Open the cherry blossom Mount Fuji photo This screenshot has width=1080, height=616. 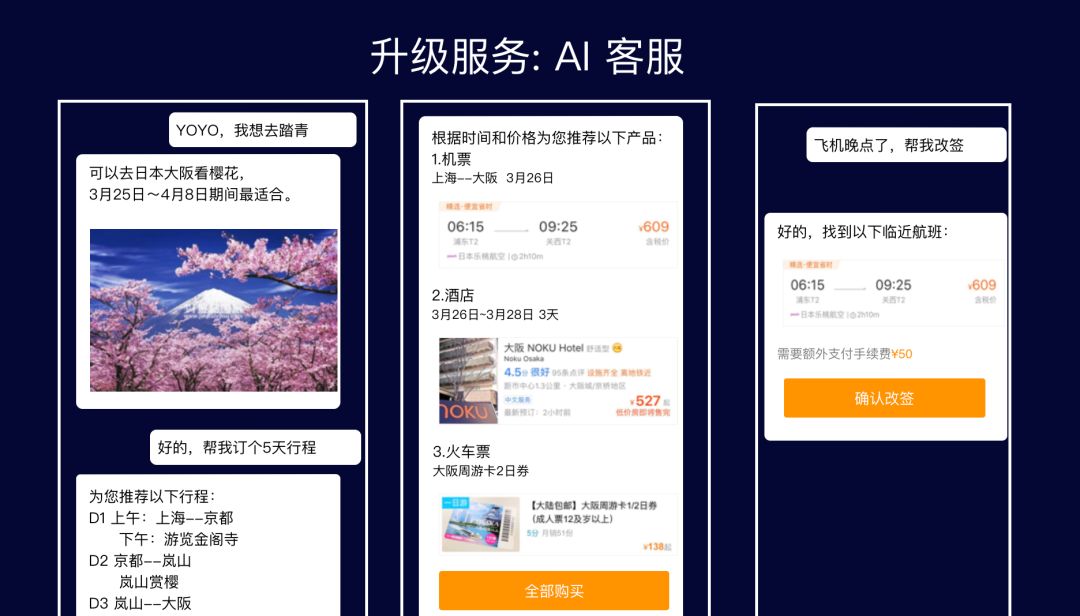tap(214, 310)
